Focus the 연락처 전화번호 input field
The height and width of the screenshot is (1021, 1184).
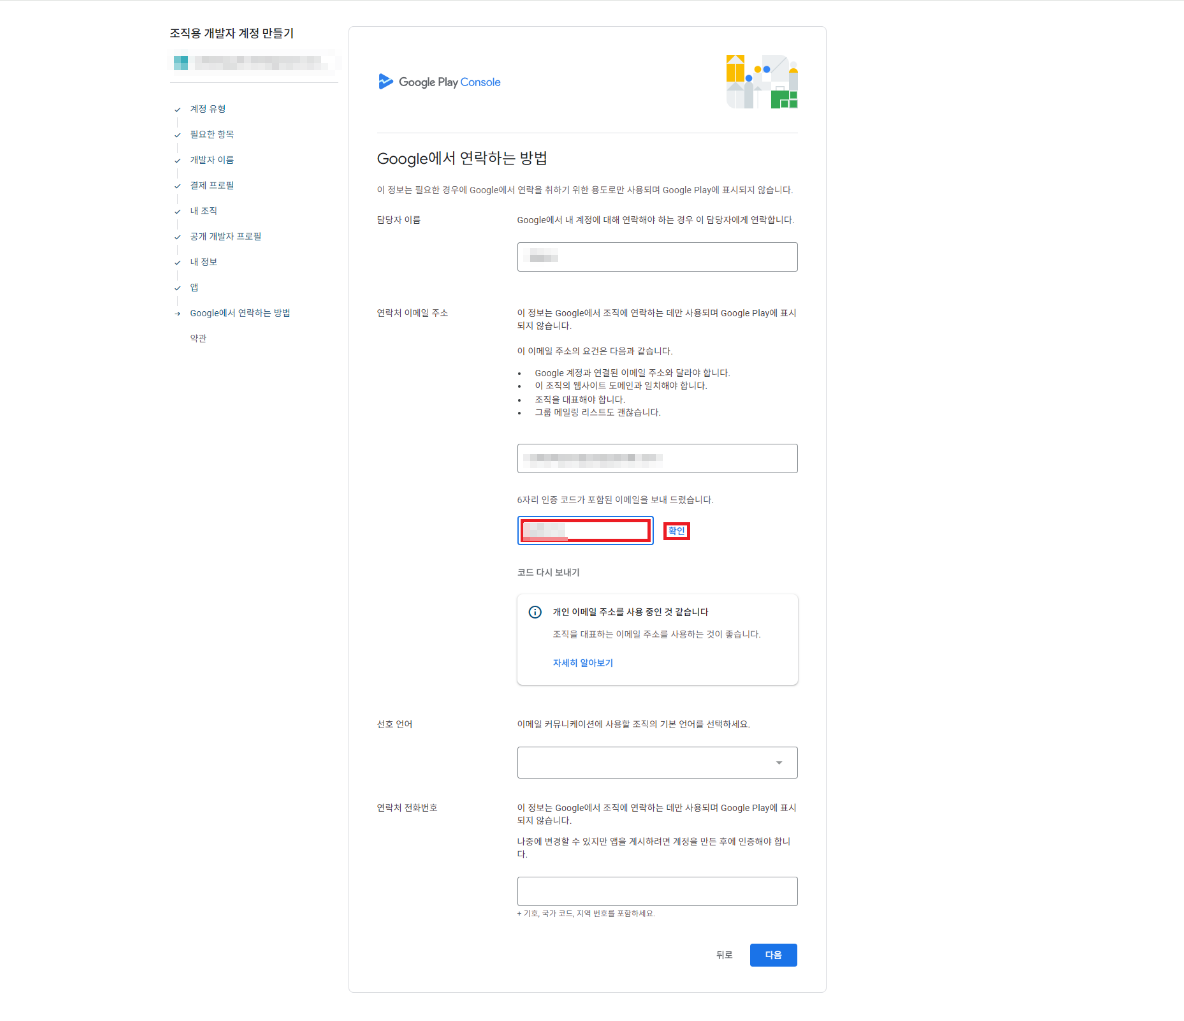coord(657,891)
